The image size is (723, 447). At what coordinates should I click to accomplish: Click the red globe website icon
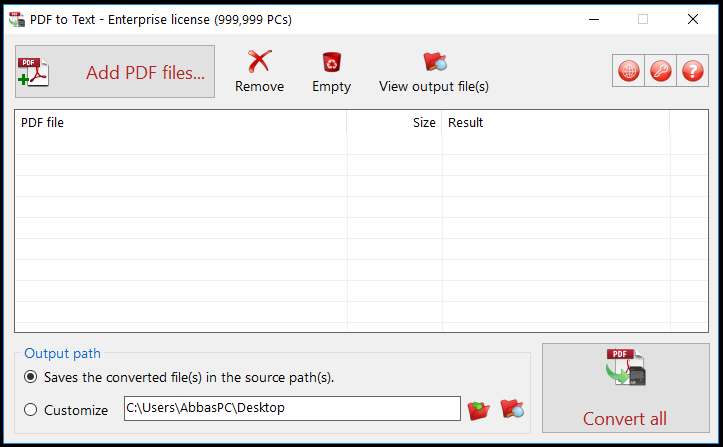point(628,71)
